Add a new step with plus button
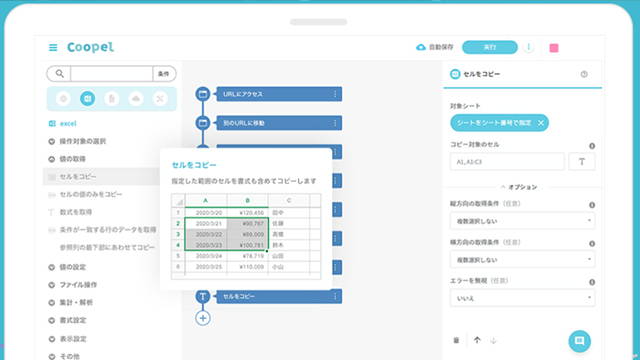The image size is (640, 360). coord(203,318)
